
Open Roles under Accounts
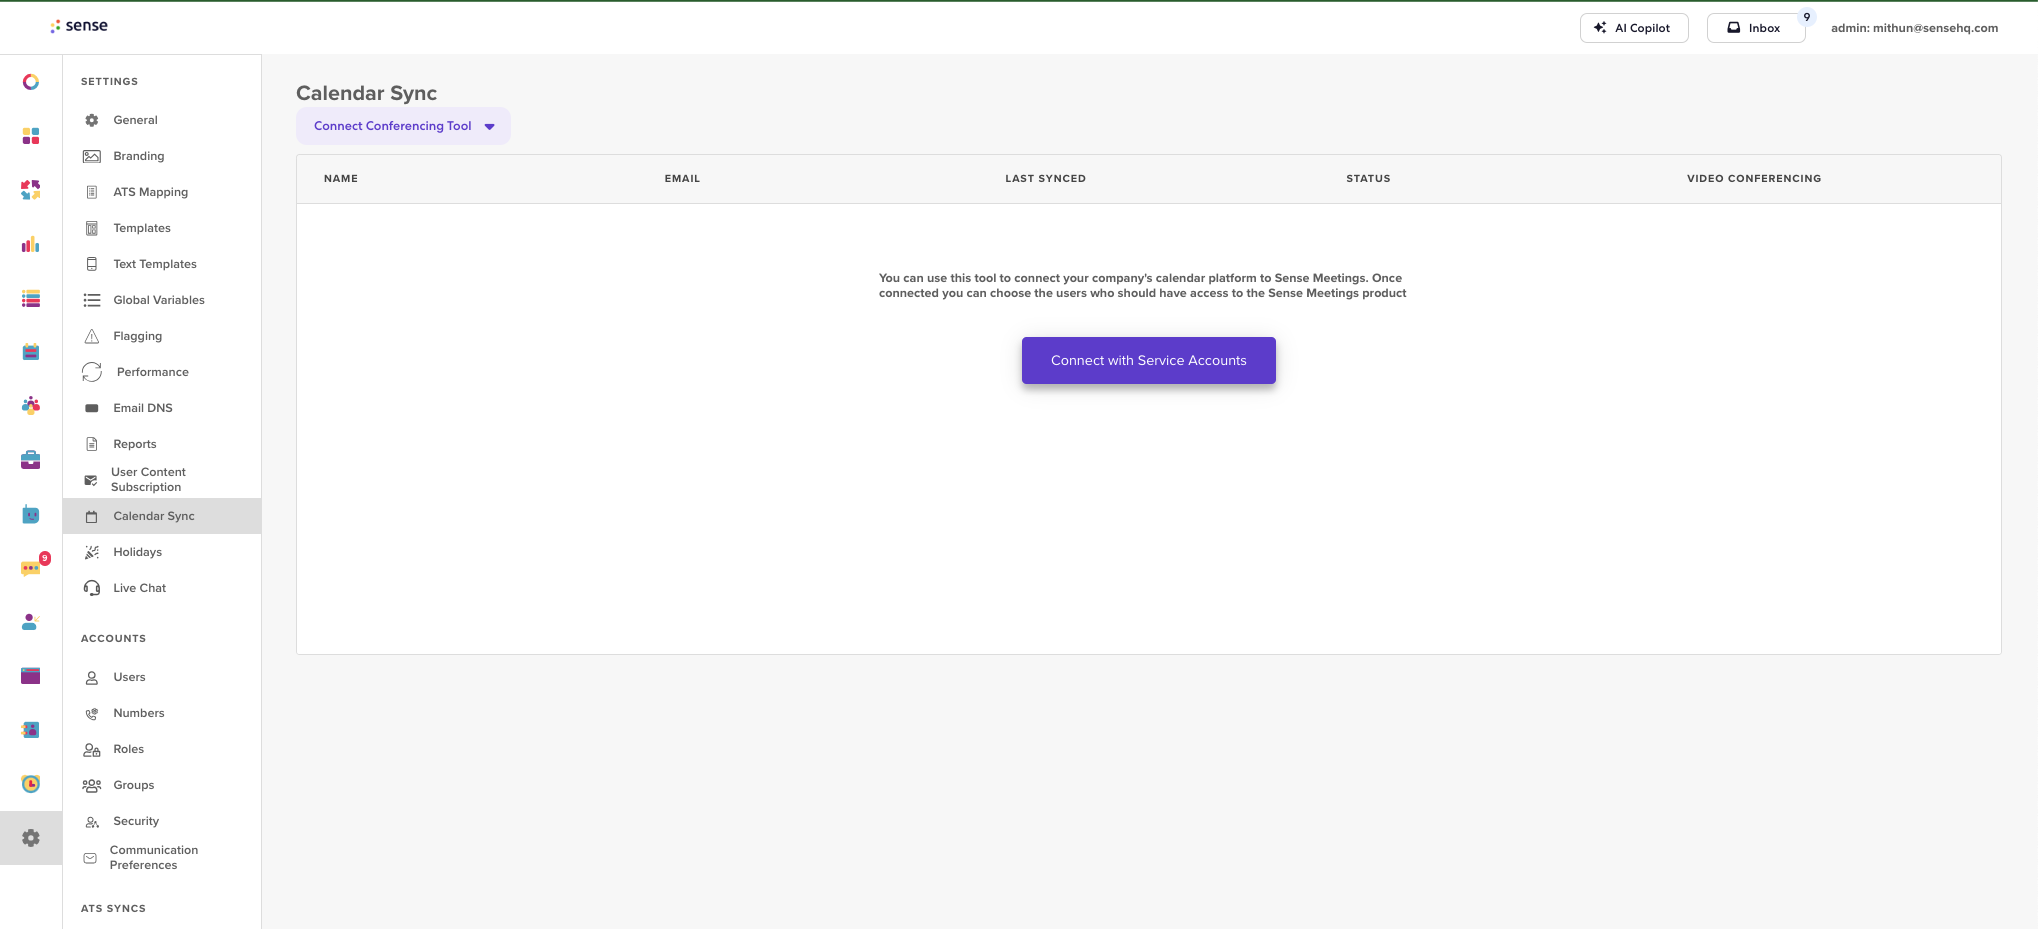pyautogui.click(x=129, y=749)
